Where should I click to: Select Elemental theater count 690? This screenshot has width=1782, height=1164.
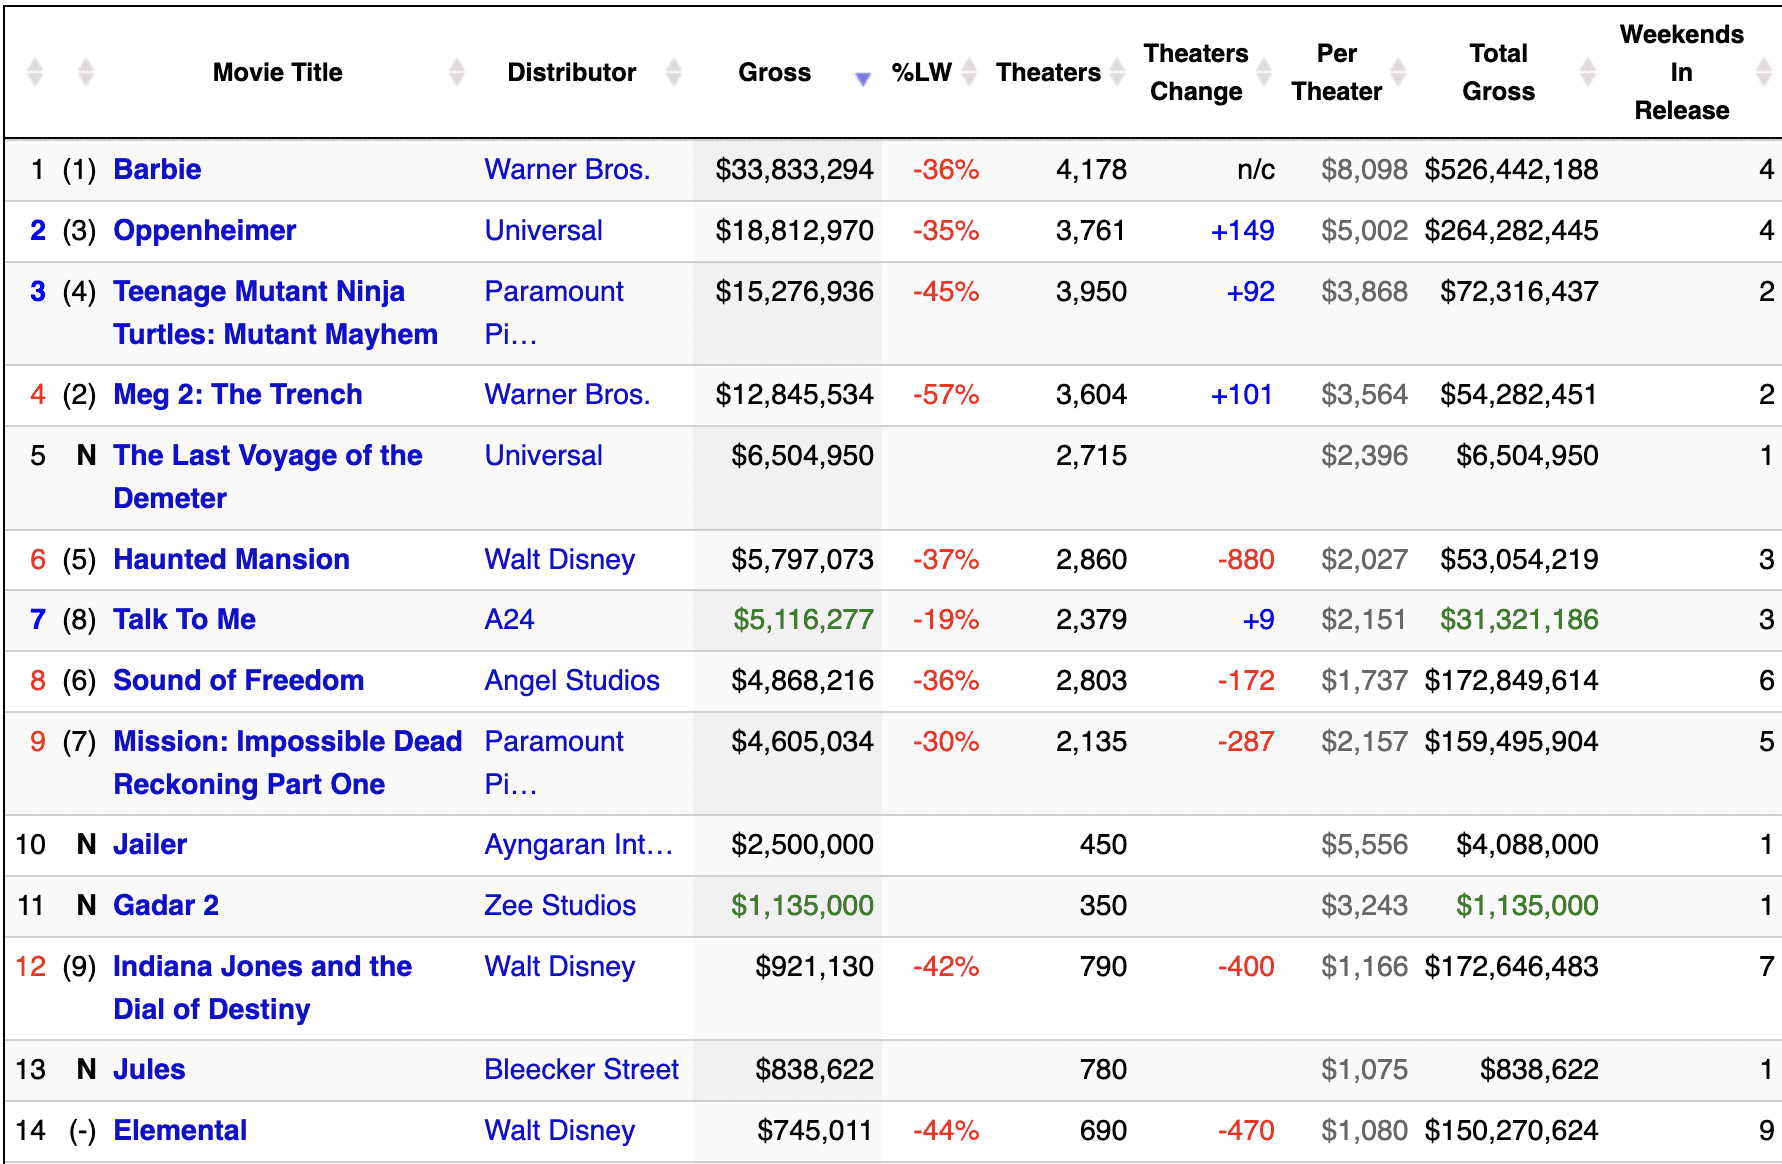click(1103, 1130)
